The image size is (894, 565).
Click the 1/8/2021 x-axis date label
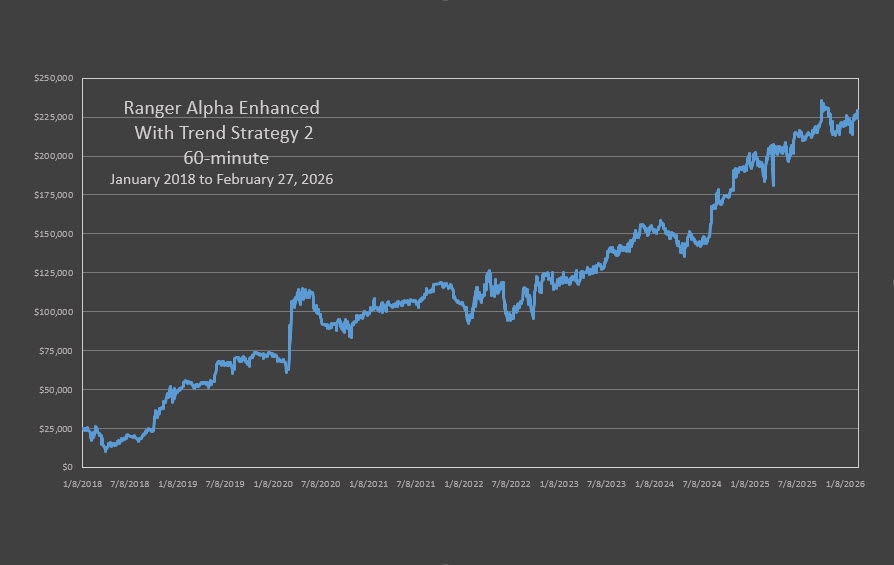369,484
